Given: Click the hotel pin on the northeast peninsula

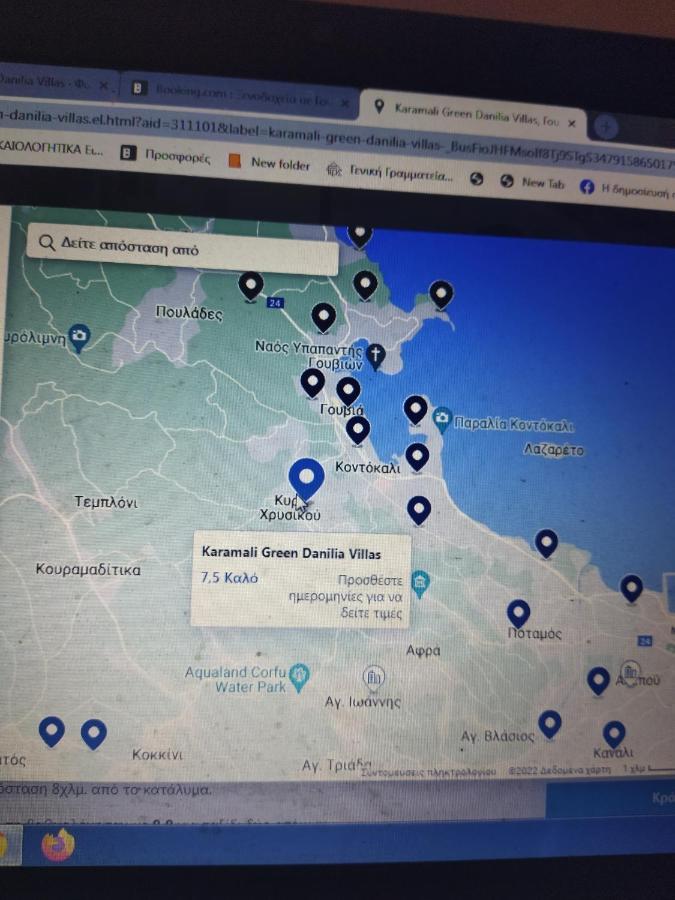Looking at the screenshot, I should [441, 295].
